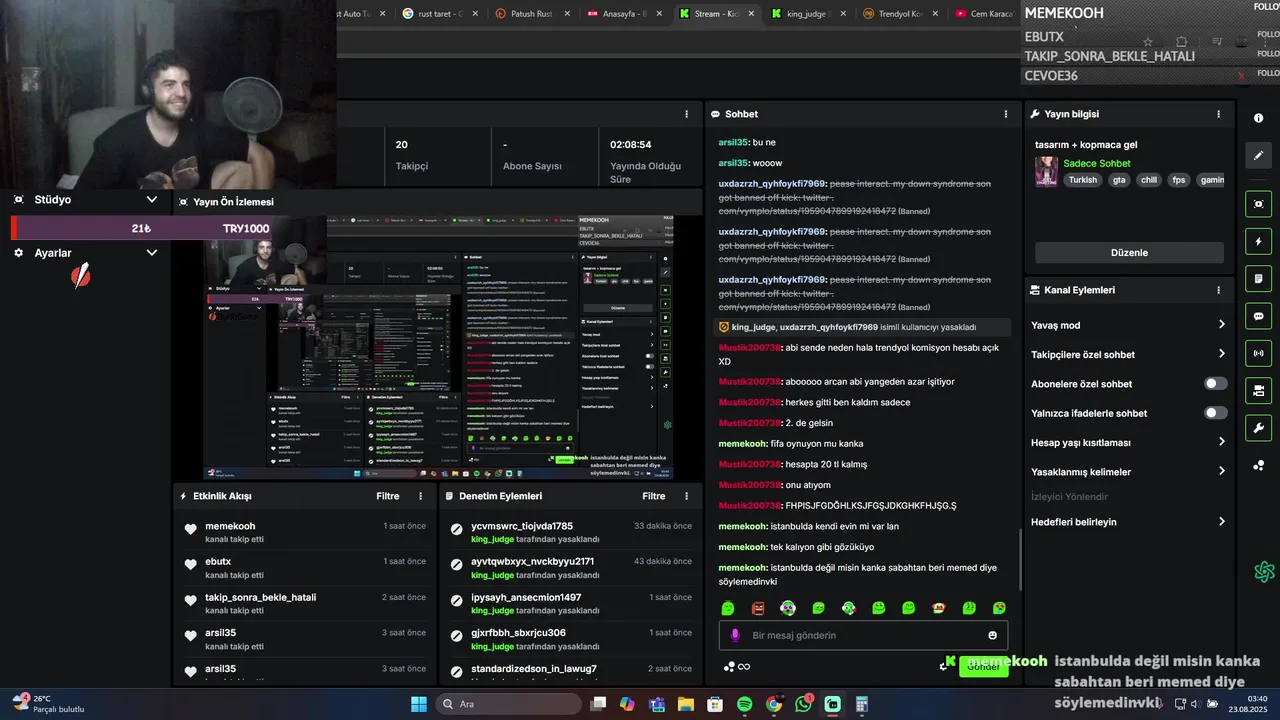Toggle the wrench stream info sidebar icon
The height and width of the screenshot is (720, 1280).
click(x=1258, y=428)
